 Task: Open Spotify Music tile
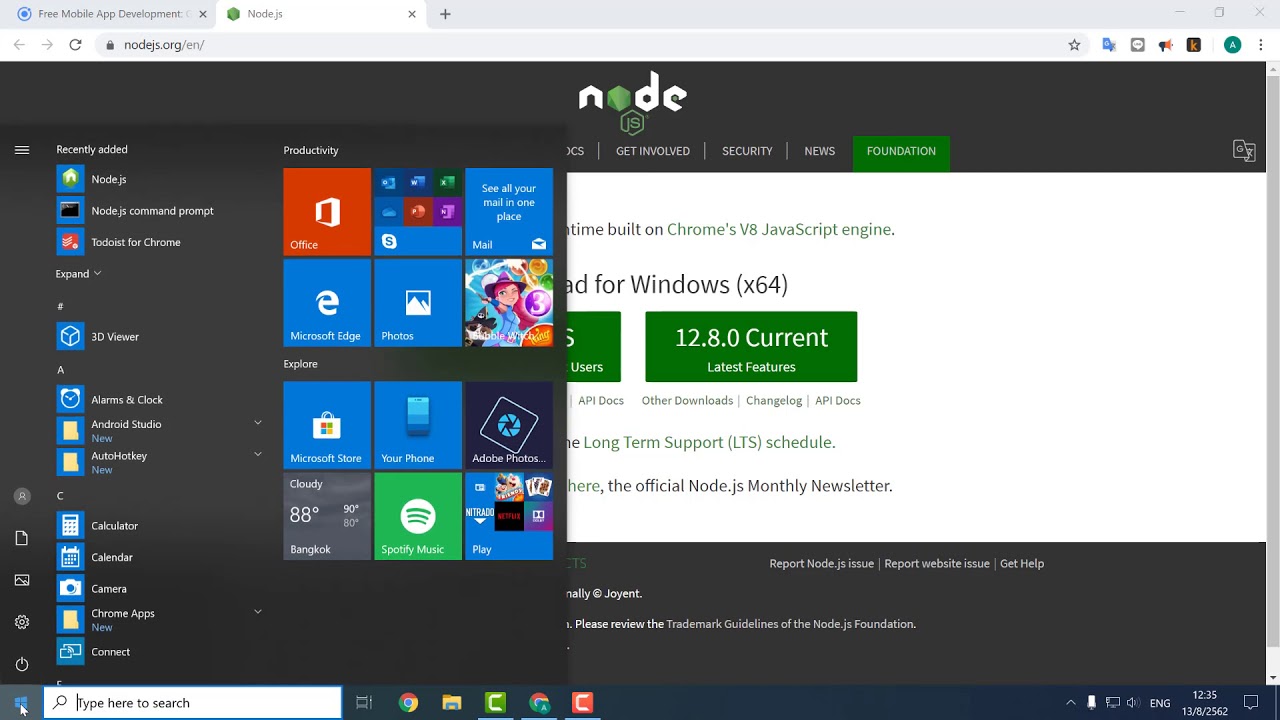pos(418,516)
